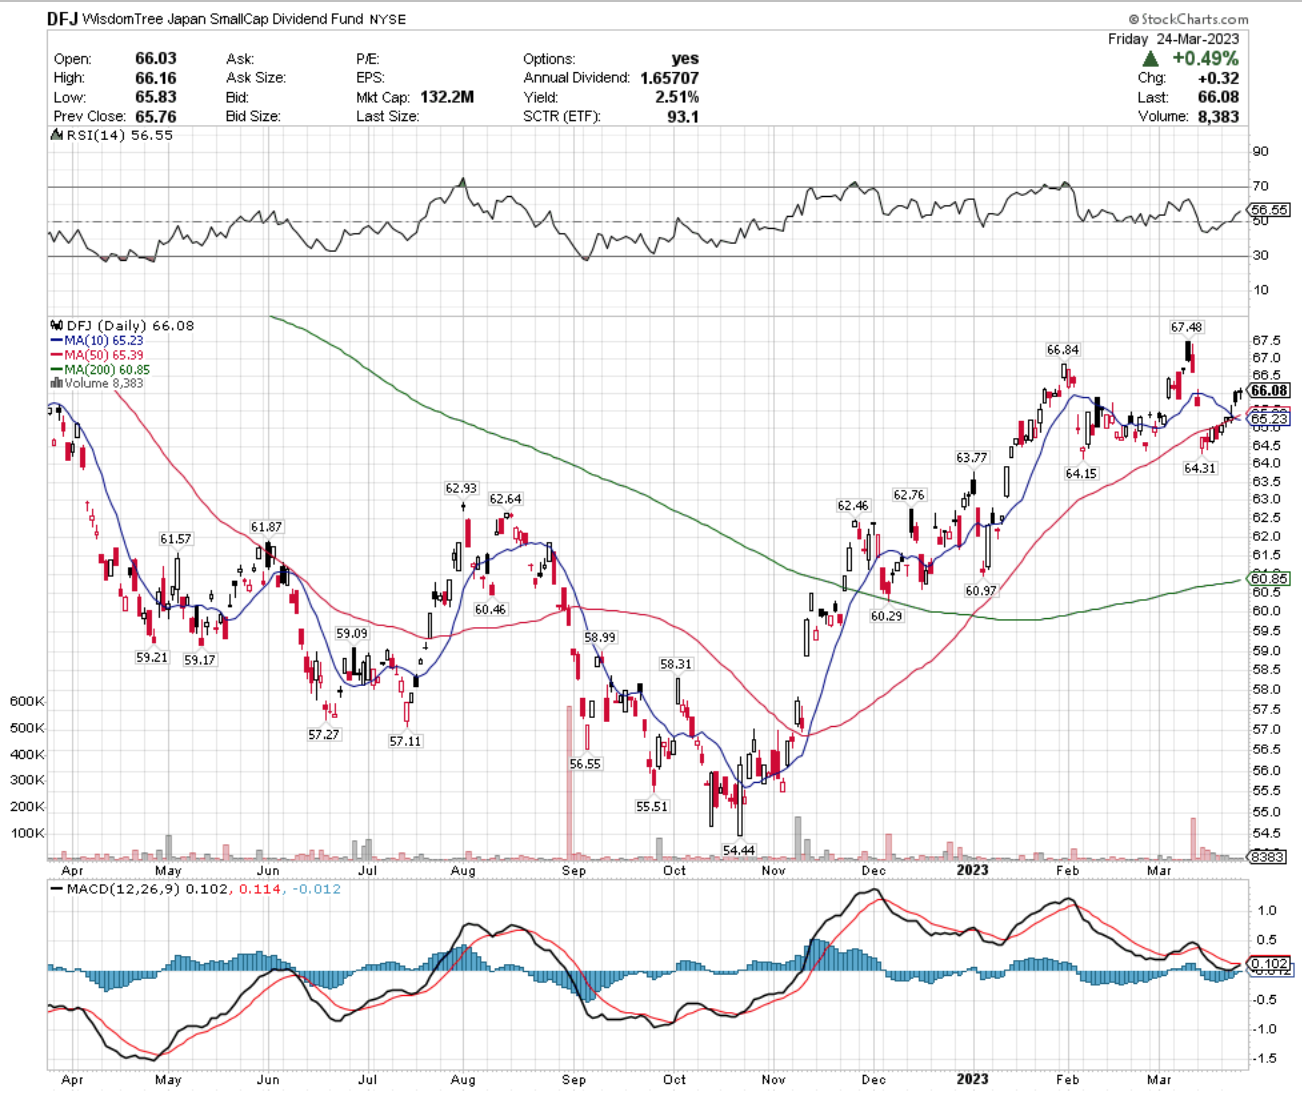Click the 54.44 low price annotation

click(739, 850)
